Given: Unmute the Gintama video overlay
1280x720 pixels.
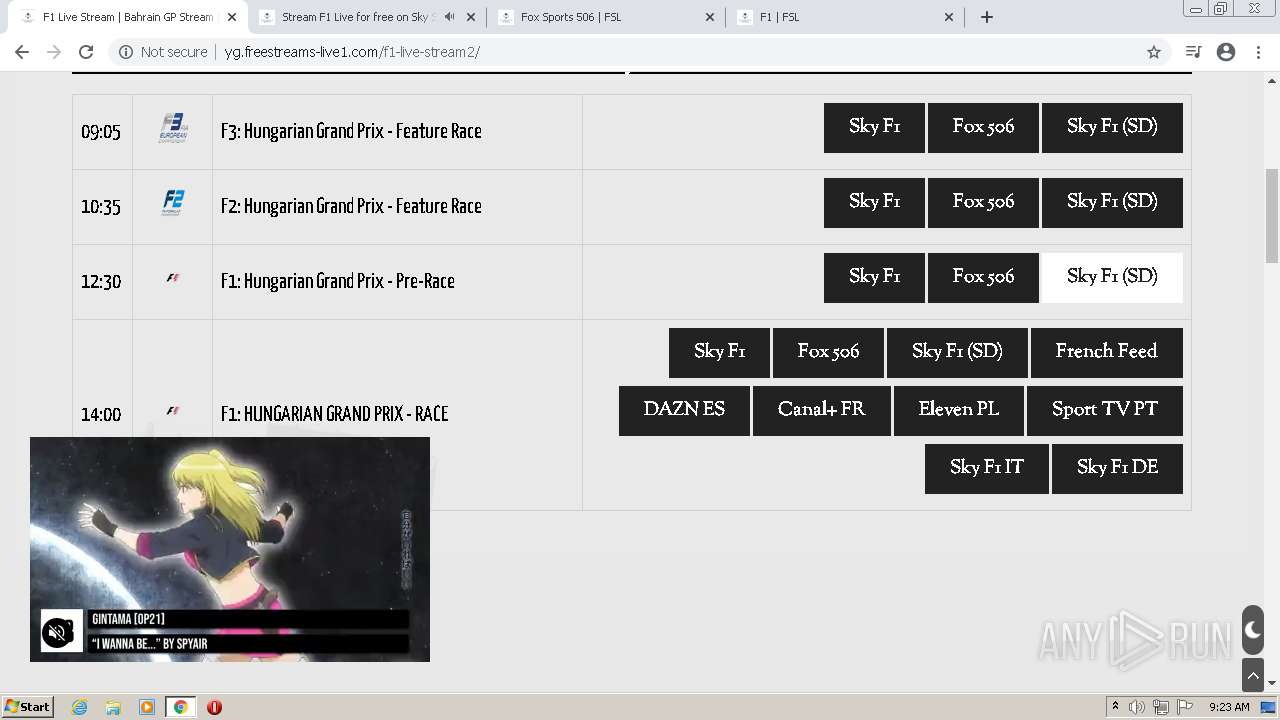Looking at the screenshot, I should click(x=58, y=632).
